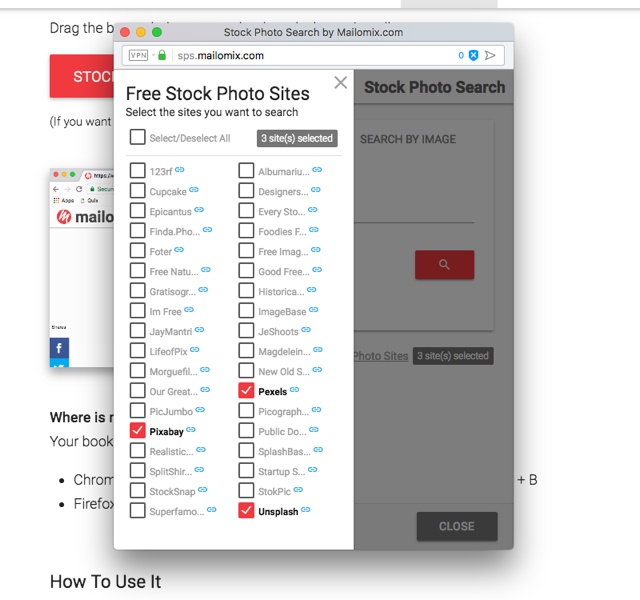Open the link icon next to Cupcake
Screen dimensions: 640x600
pyautogui.click(x=194, y=190)
